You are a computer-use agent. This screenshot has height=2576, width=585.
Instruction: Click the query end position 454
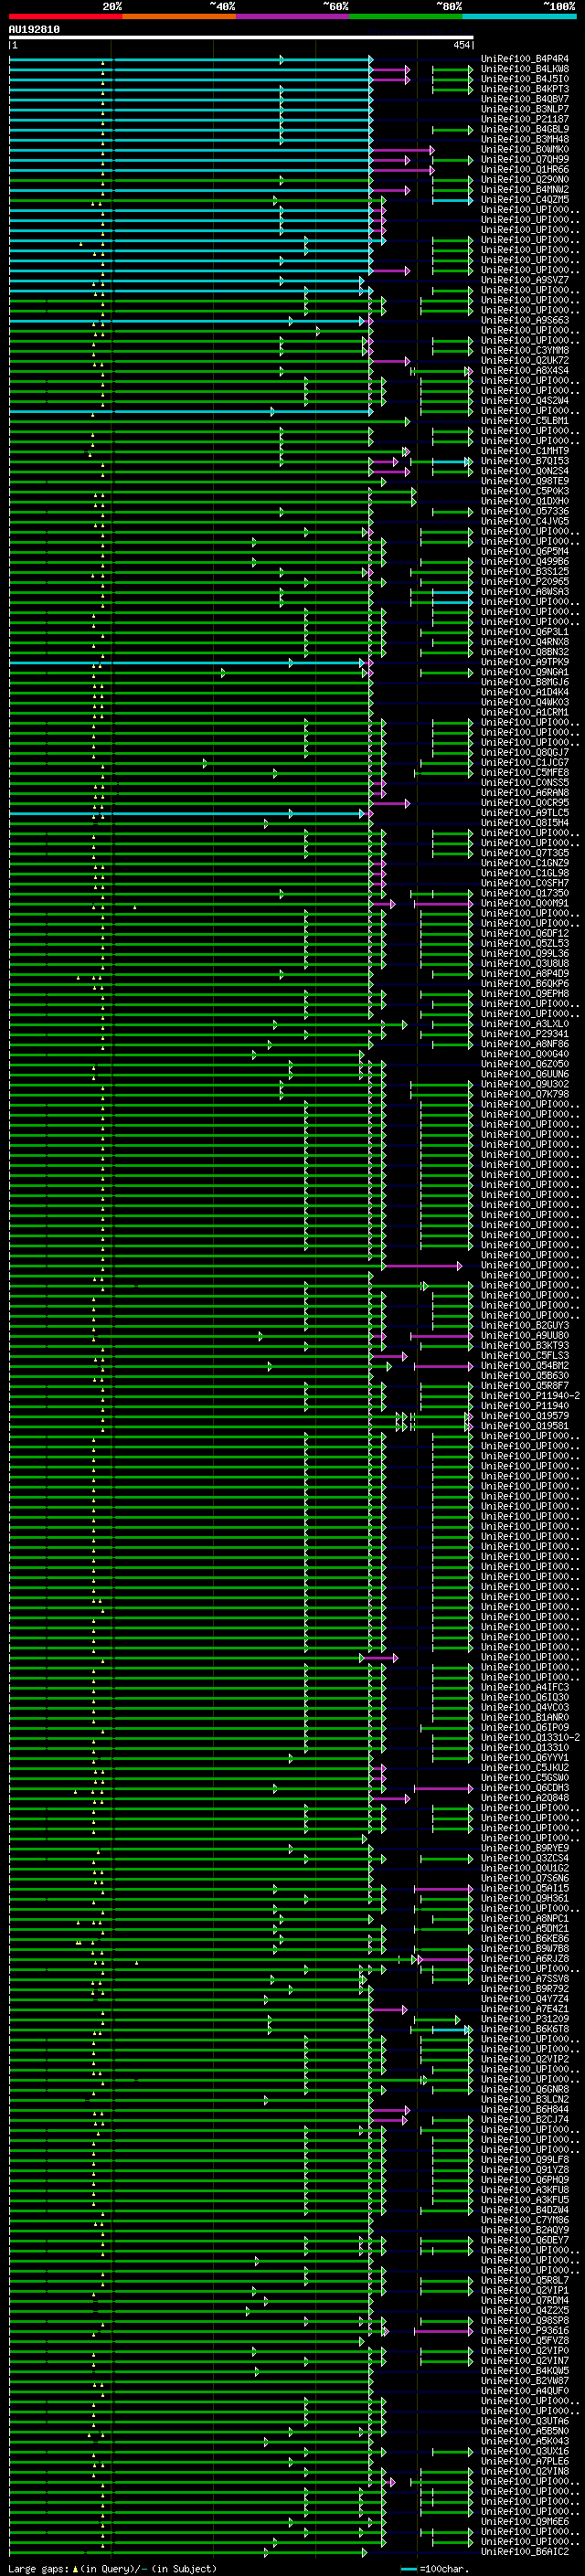pyautogui.click(x=461, y=45)
